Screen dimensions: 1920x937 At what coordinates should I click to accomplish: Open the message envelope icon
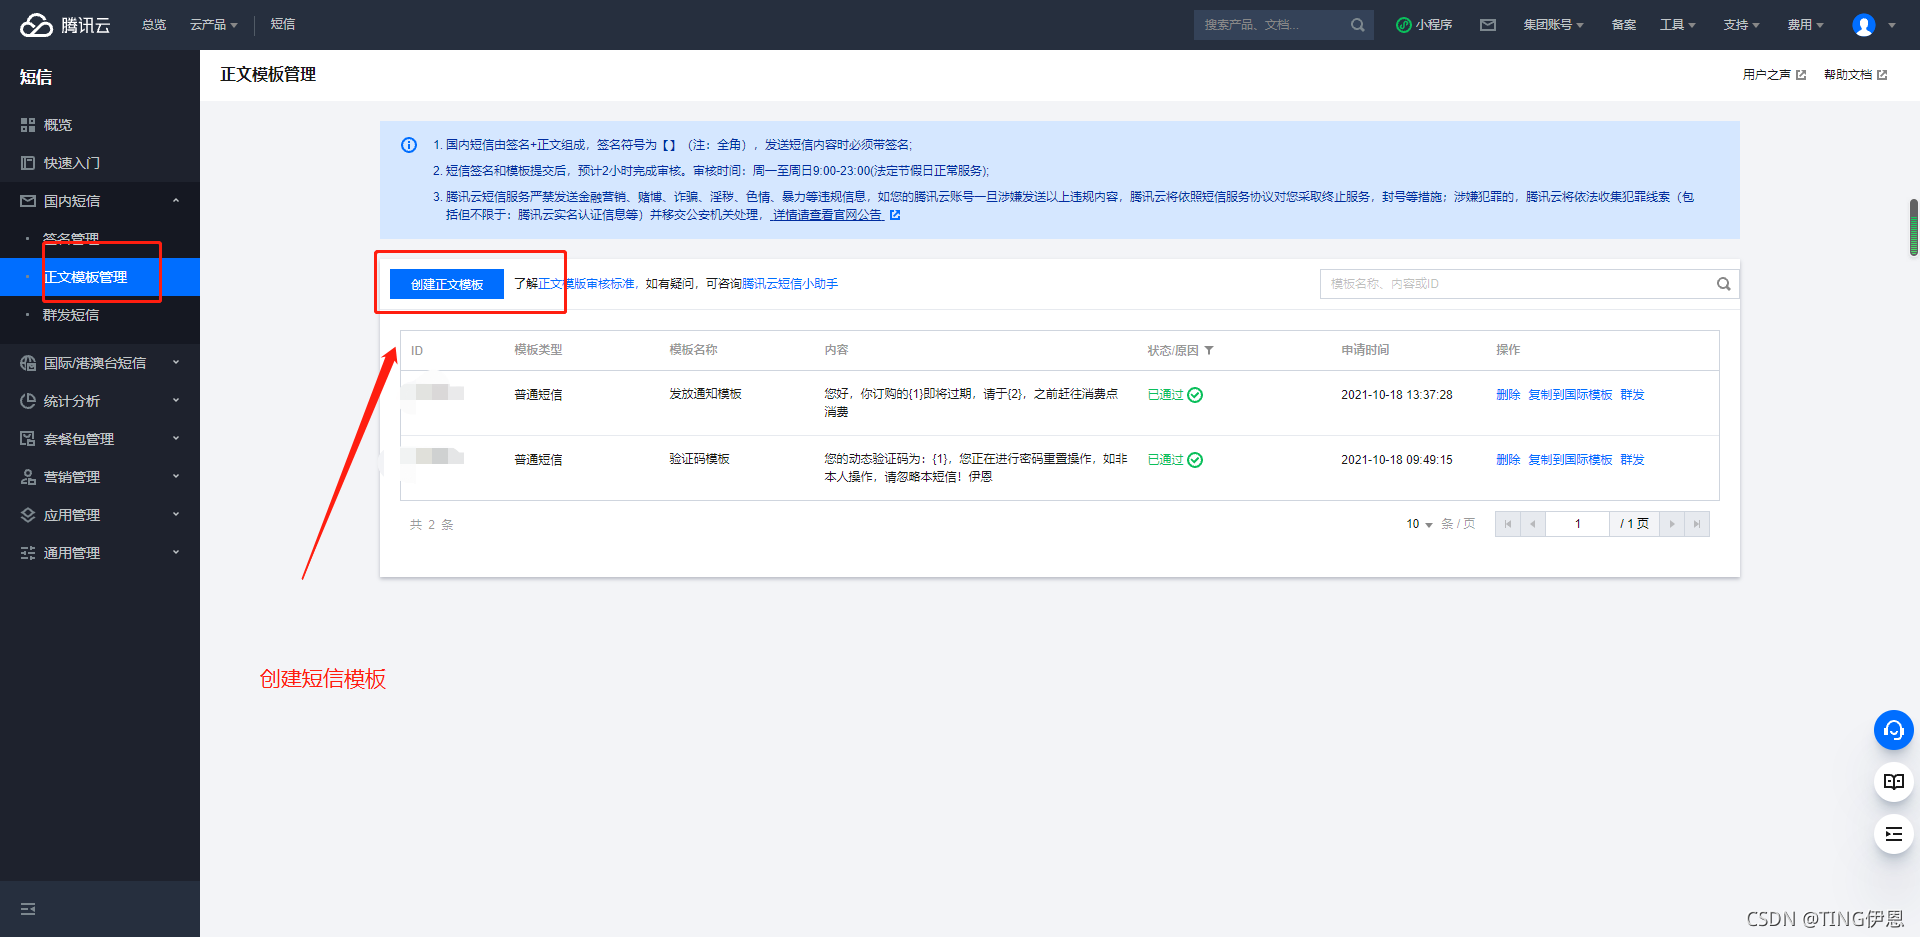pos(1488,25)
